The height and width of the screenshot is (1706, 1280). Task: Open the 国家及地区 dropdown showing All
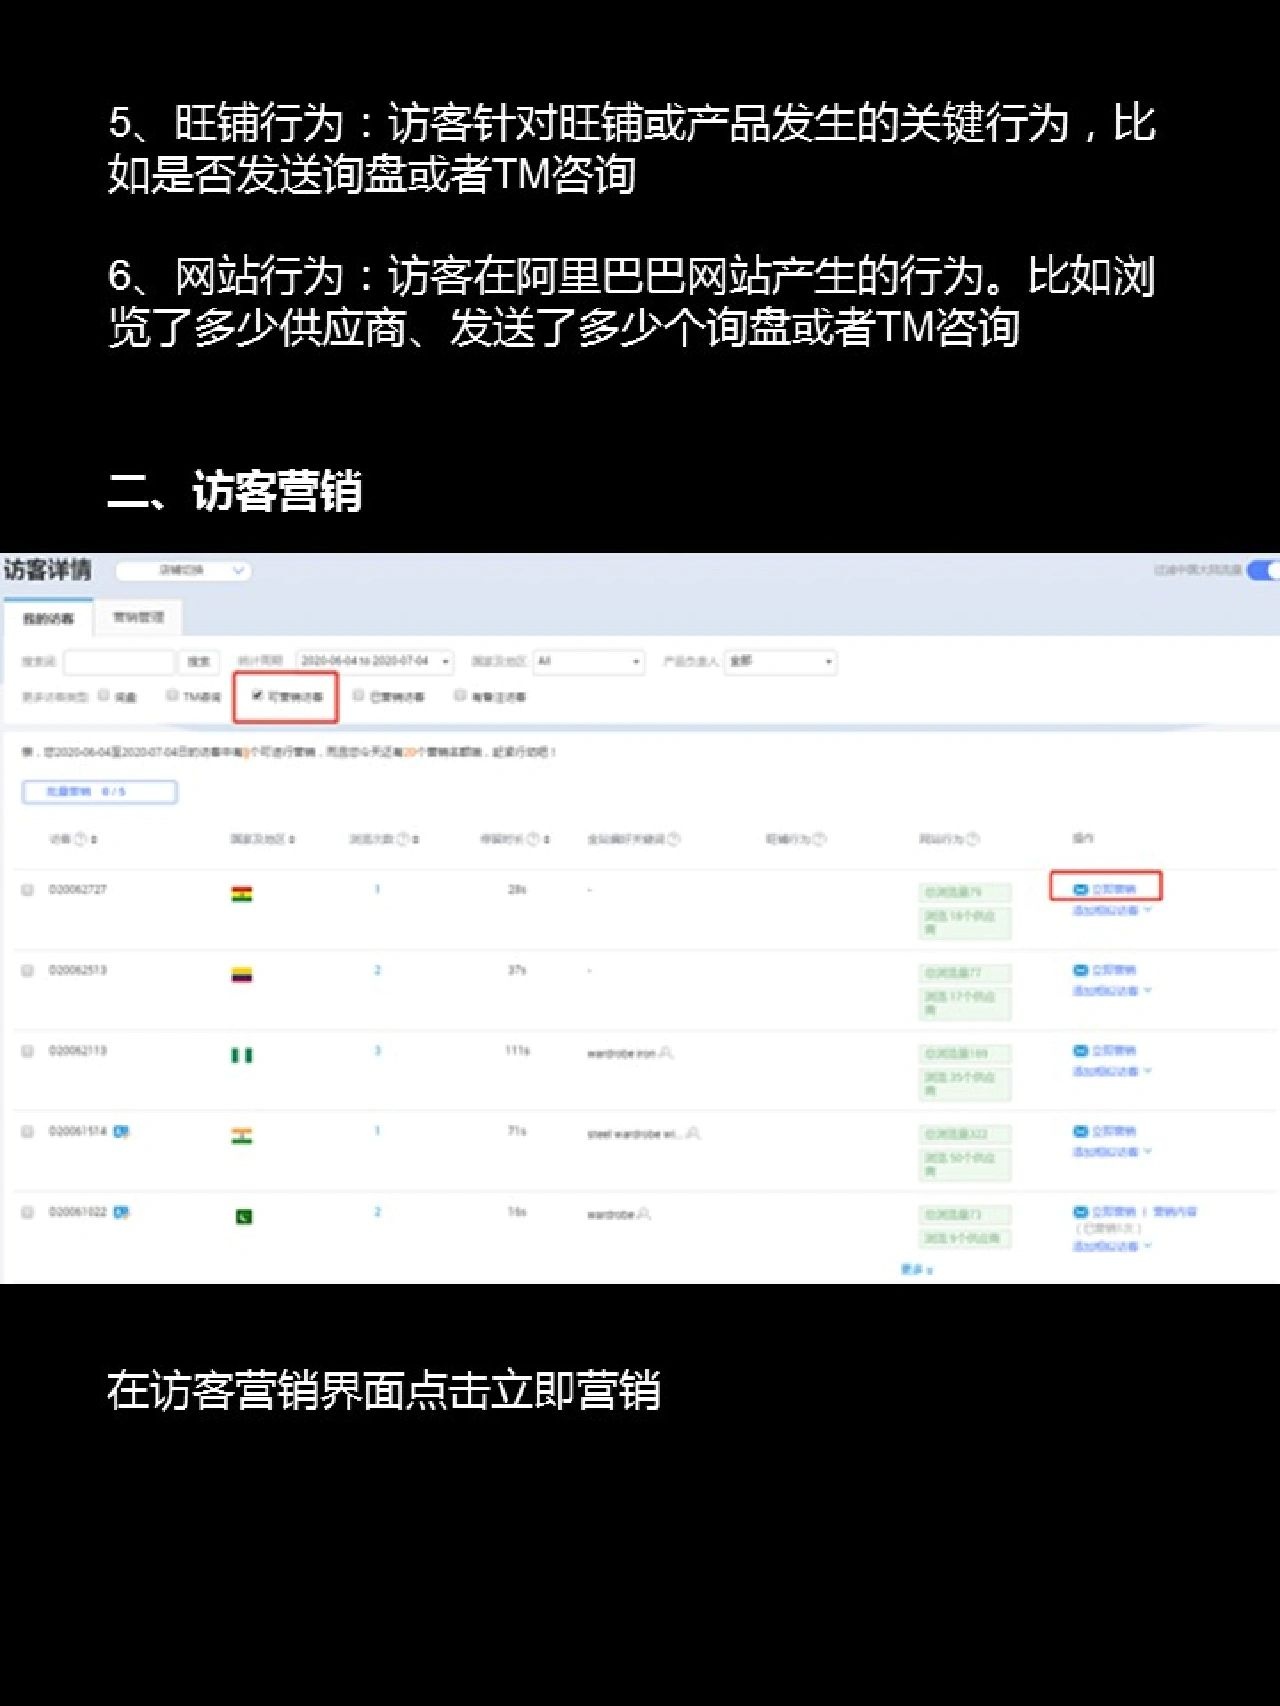[x=588, y=661]
